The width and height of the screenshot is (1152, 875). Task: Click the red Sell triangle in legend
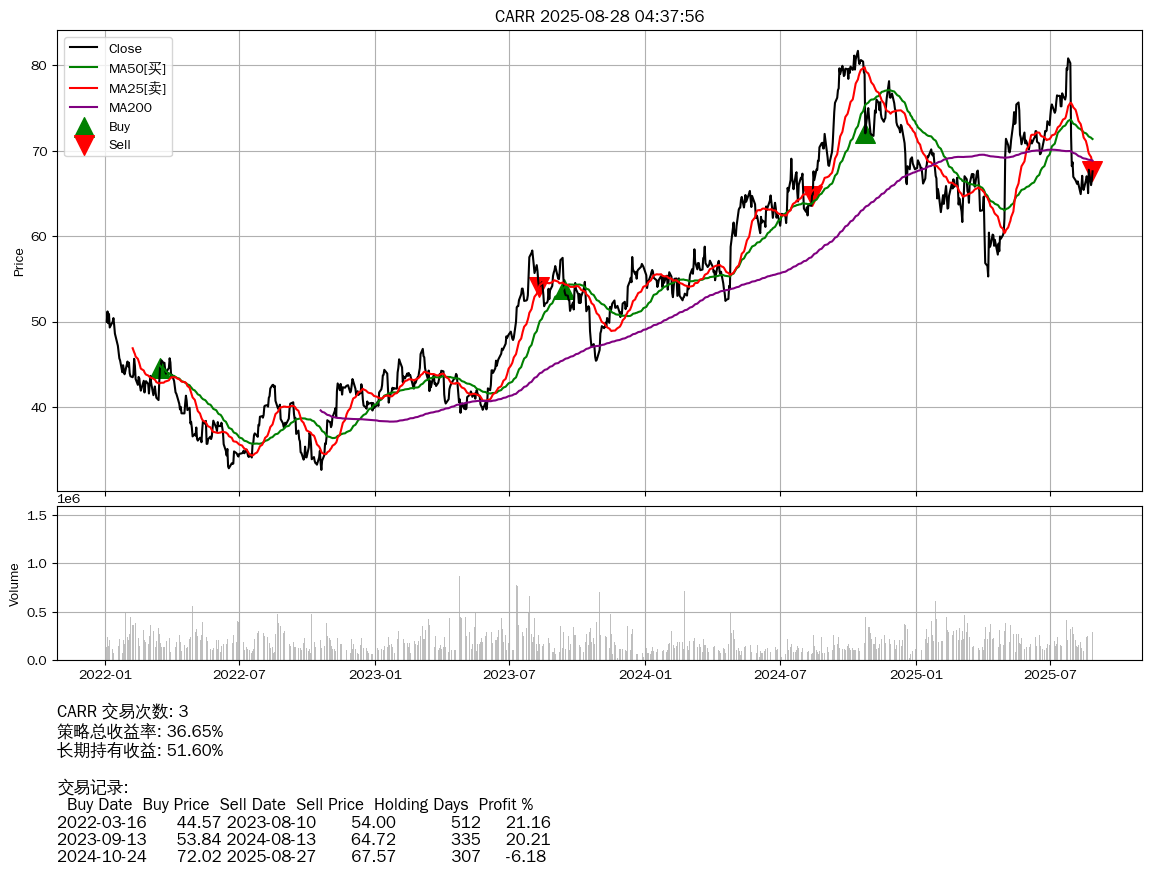coord(85,145)
